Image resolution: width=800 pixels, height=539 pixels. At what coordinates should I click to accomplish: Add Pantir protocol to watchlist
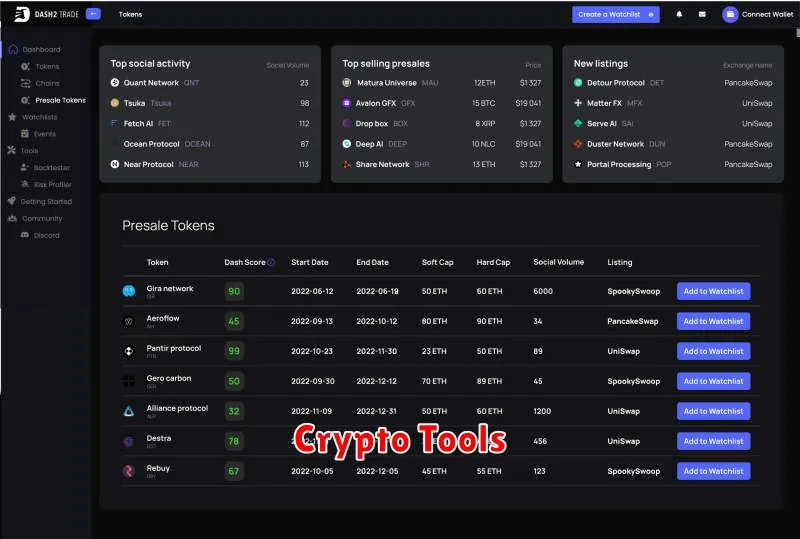click(713, 351)
